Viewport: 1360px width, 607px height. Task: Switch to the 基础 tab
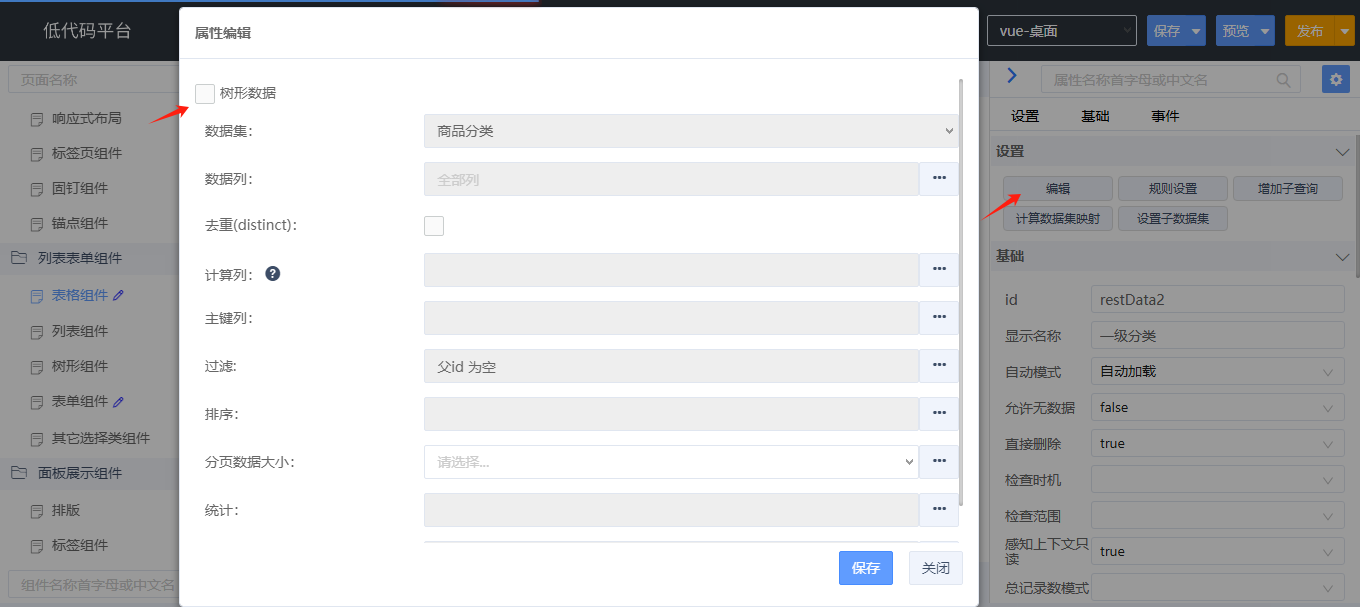click(1095, 116)
